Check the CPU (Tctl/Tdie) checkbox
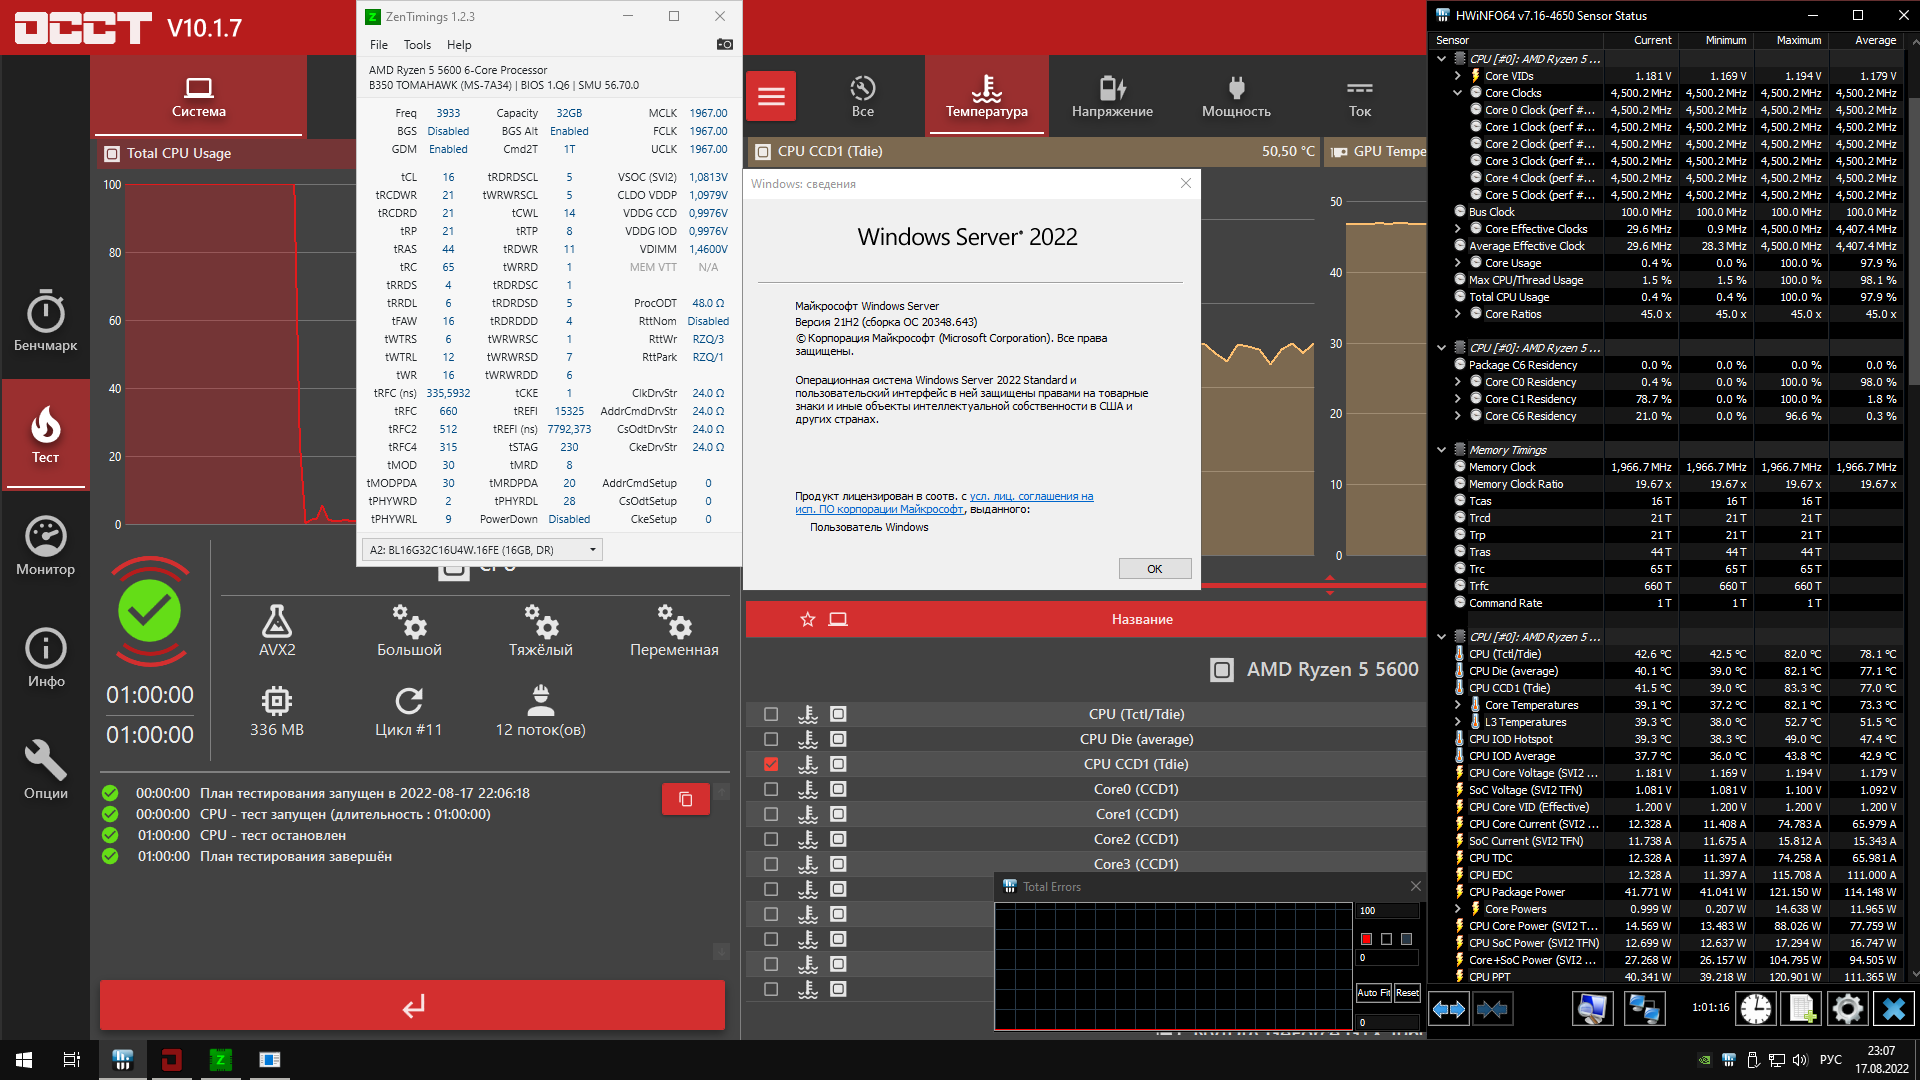This screenshot has height=1080, width=1920. [771, 714]
